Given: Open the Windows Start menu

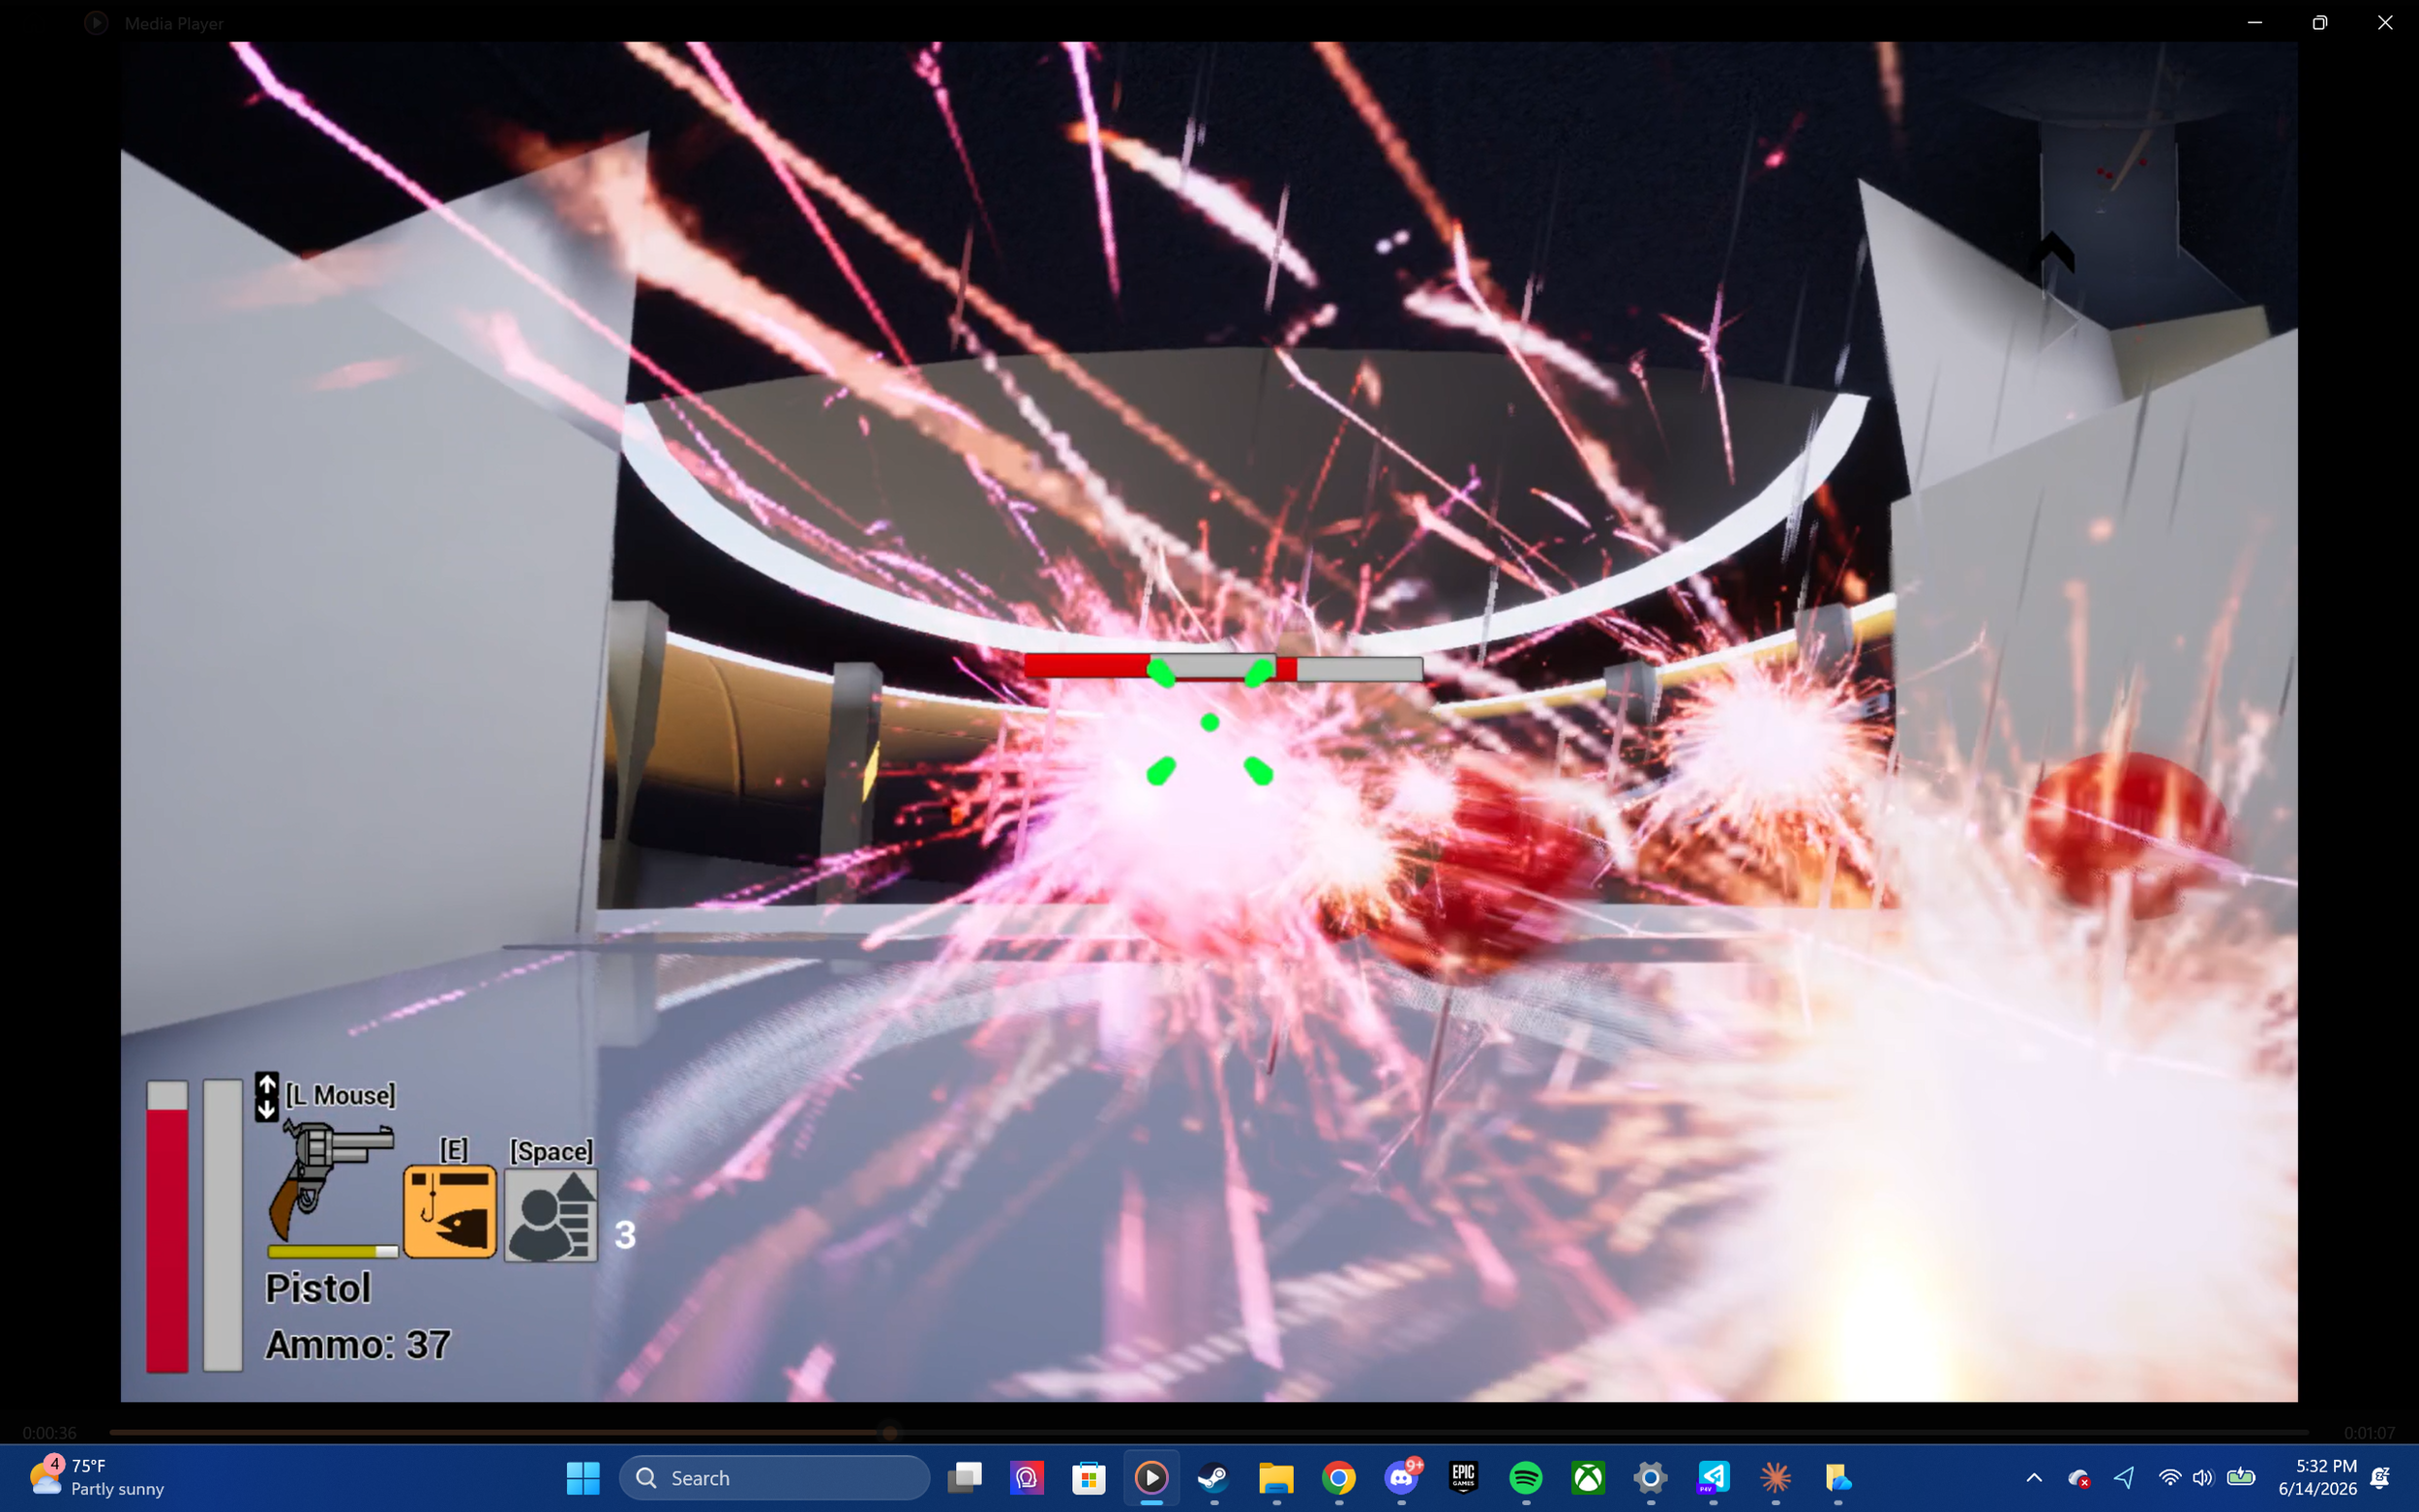Looking at the screenshot, I should 582,1477.
